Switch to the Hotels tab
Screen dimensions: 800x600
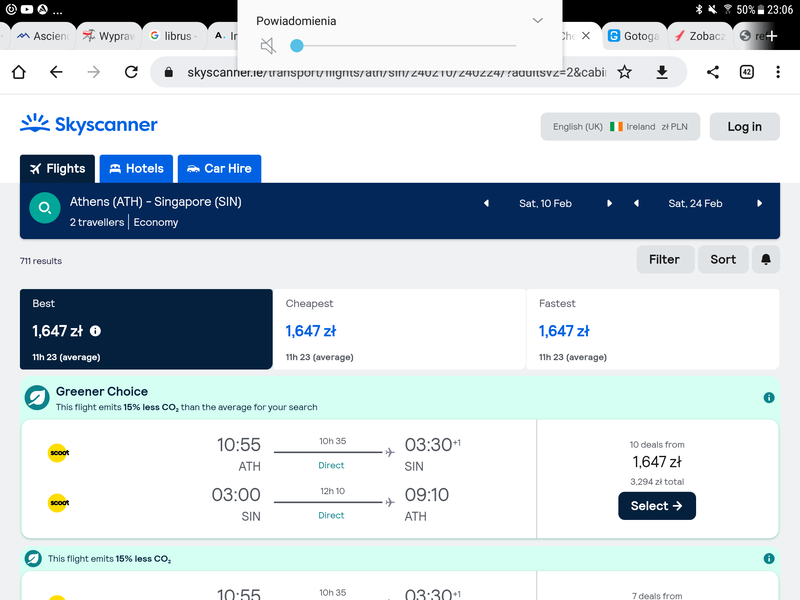[136, 169]
